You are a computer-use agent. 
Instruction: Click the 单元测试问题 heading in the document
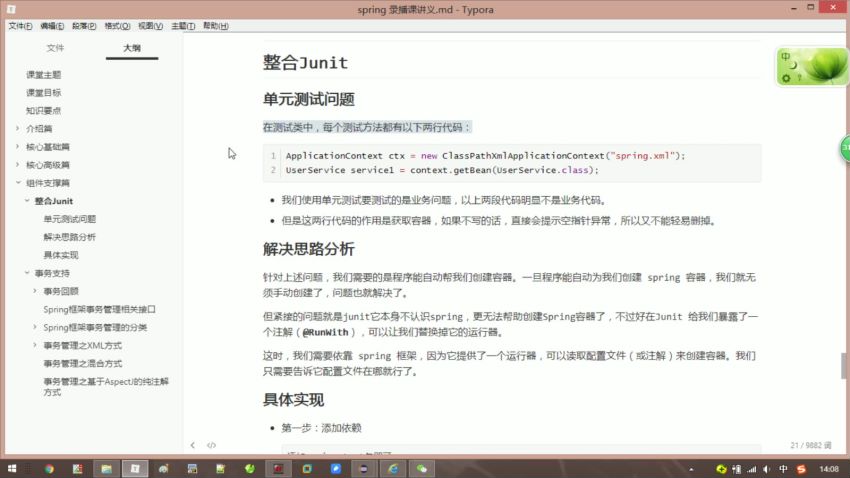pyautogui.click(x=309, y=99)
